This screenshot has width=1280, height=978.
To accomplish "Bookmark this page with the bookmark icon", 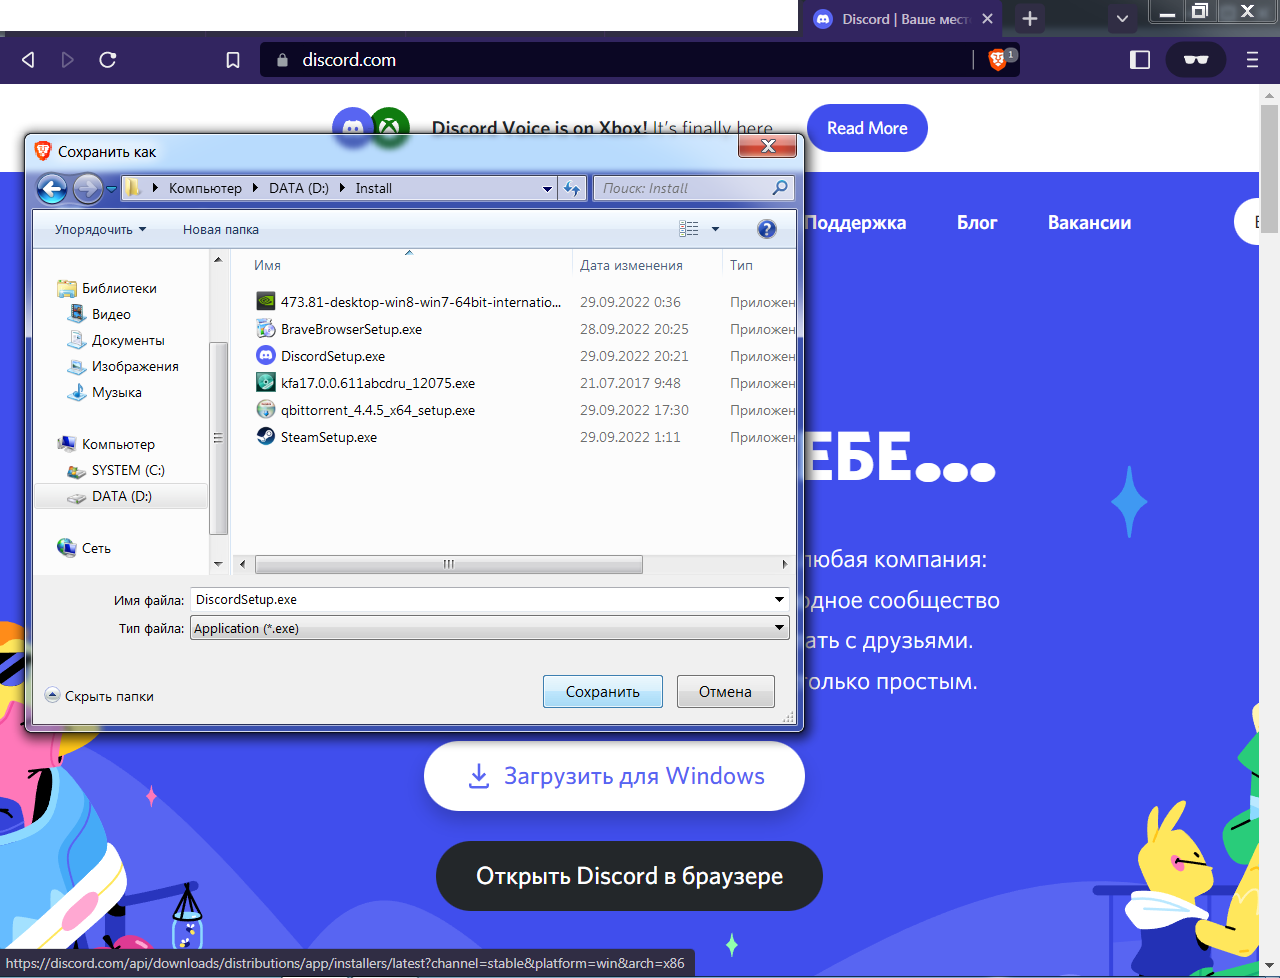I will pos(233,60).
